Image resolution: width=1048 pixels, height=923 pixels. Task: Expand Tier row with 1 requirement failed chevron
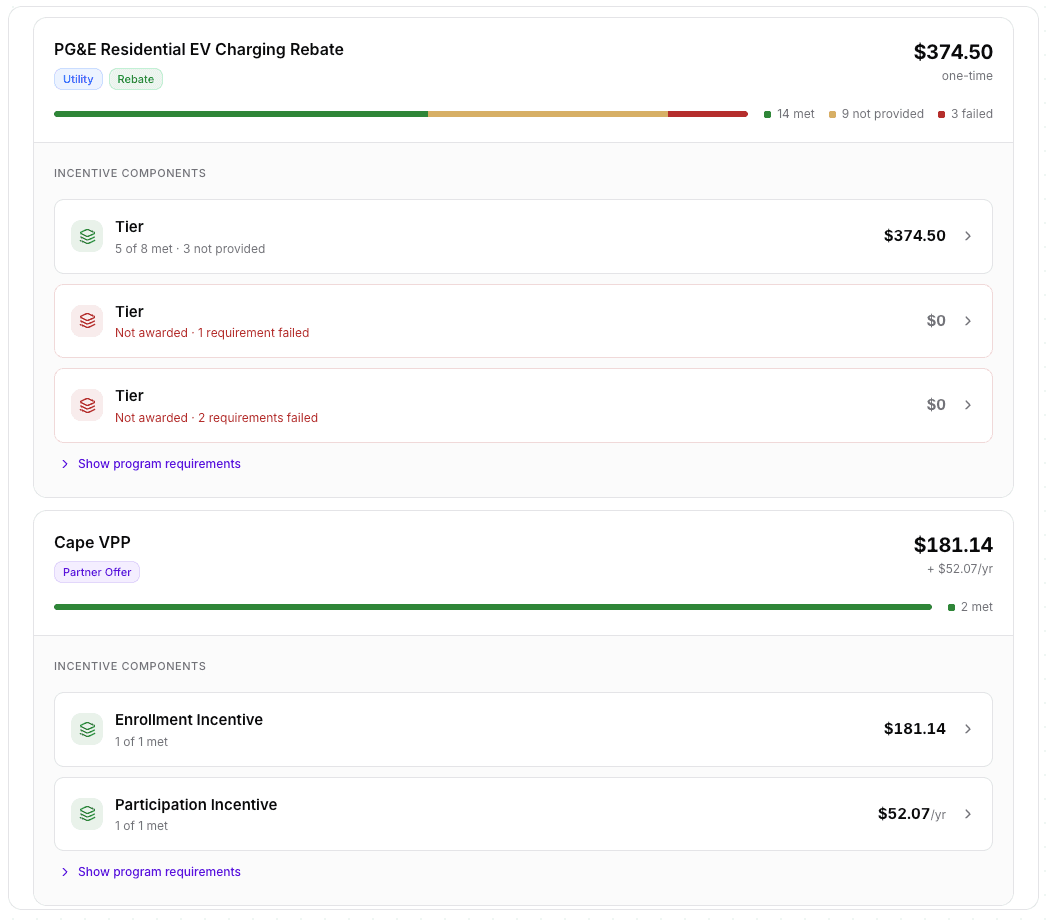tap(968, 321)
